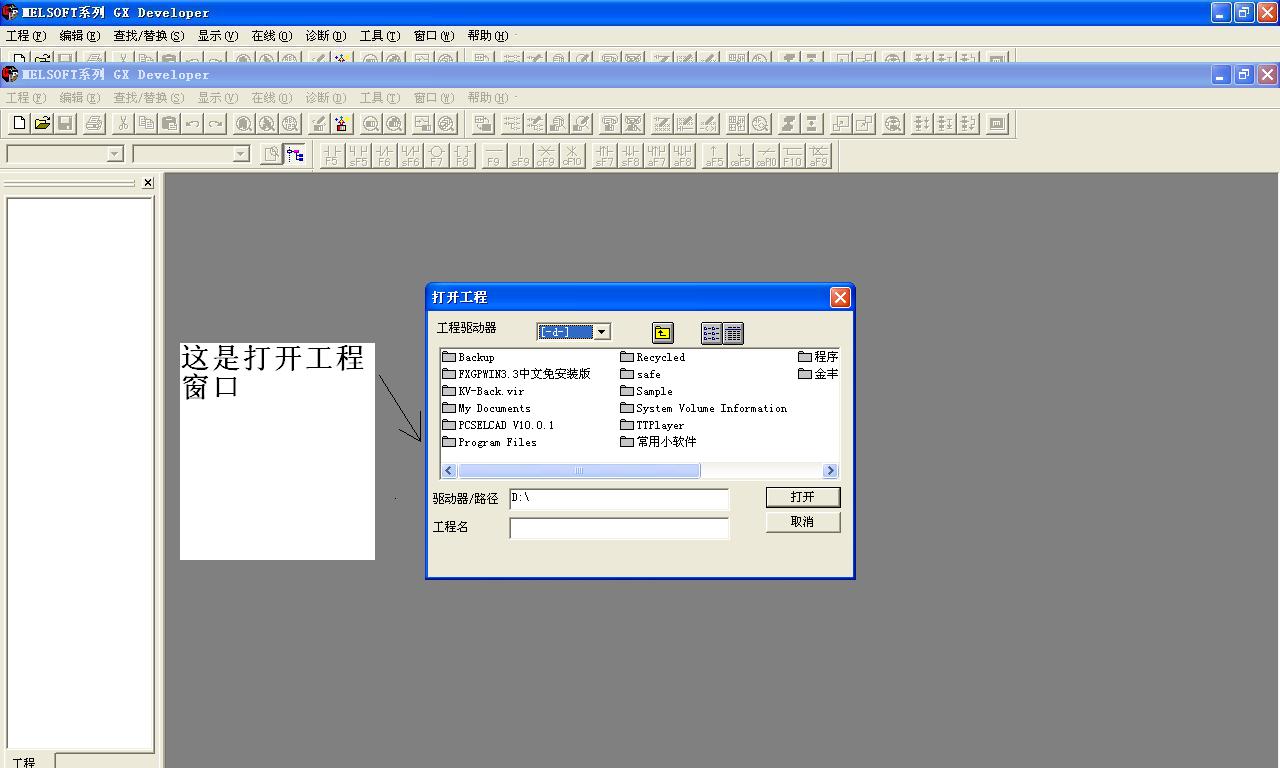
Task: Click the 取消 button
Action: point(802,522)
